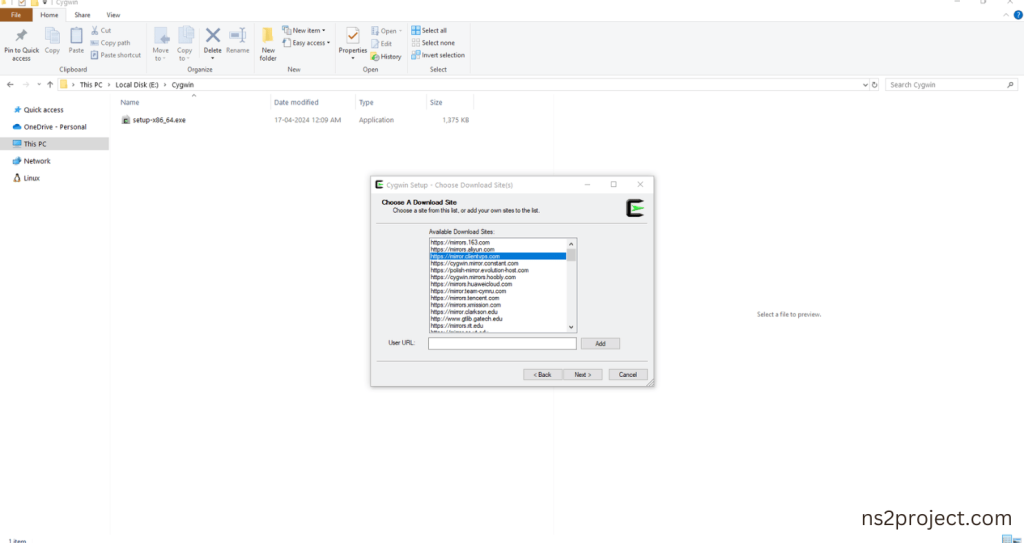Switch to the Home ribbon tab
Screen dimensions: 1024x543
pos(49,14)
